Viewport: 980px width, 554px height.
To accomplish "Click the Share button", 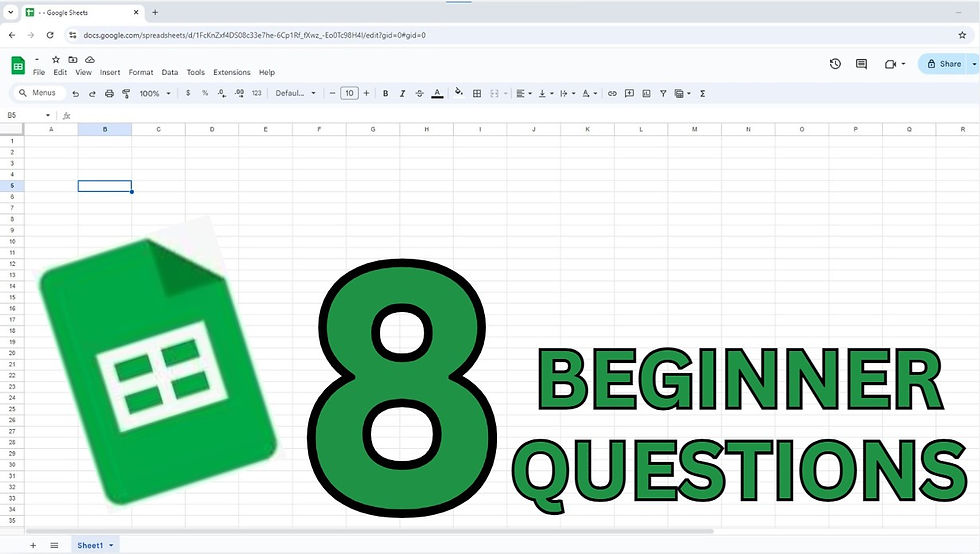I will pos(944,64).
